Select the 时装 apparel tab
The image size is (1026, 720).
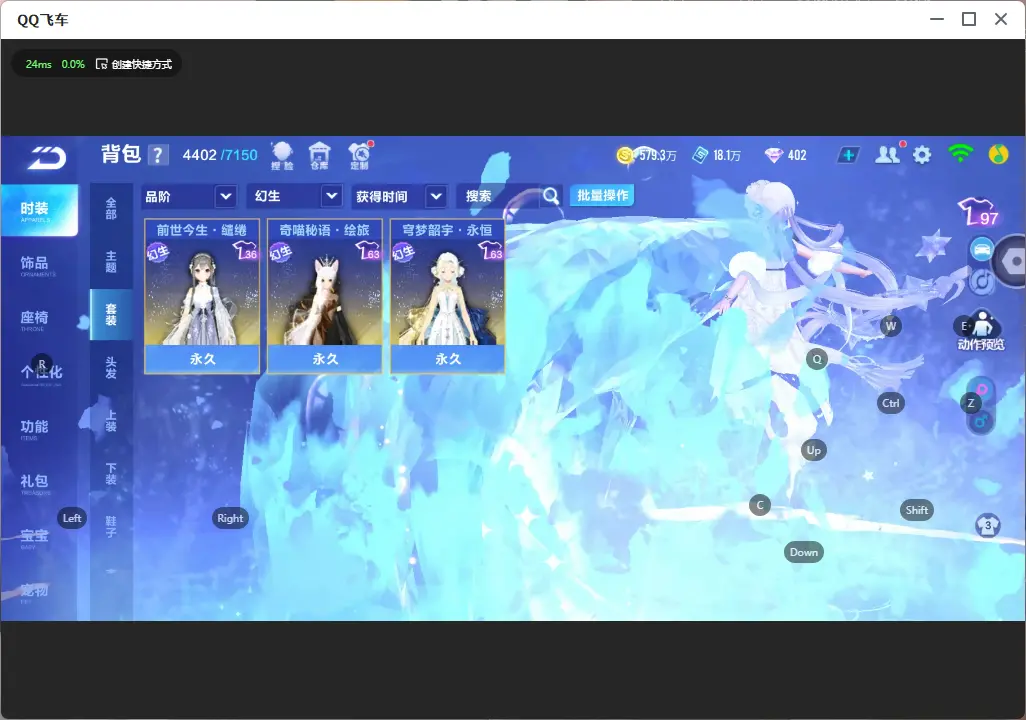point(39,209)
